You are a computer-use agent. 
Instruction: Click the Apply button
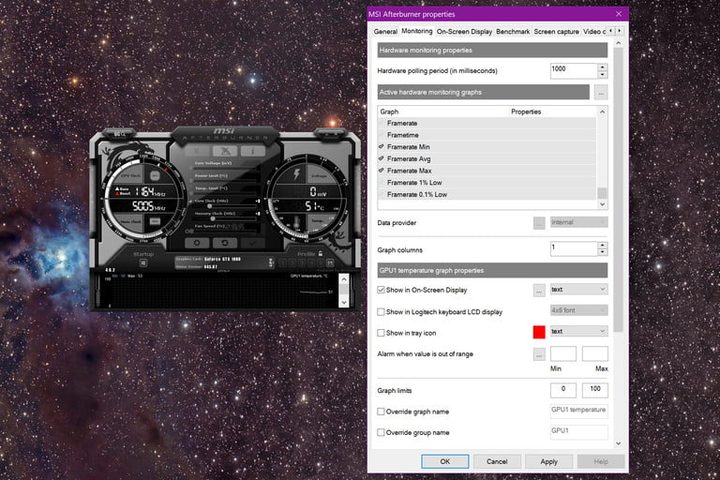pyautogui.click(x=549, y=461)
